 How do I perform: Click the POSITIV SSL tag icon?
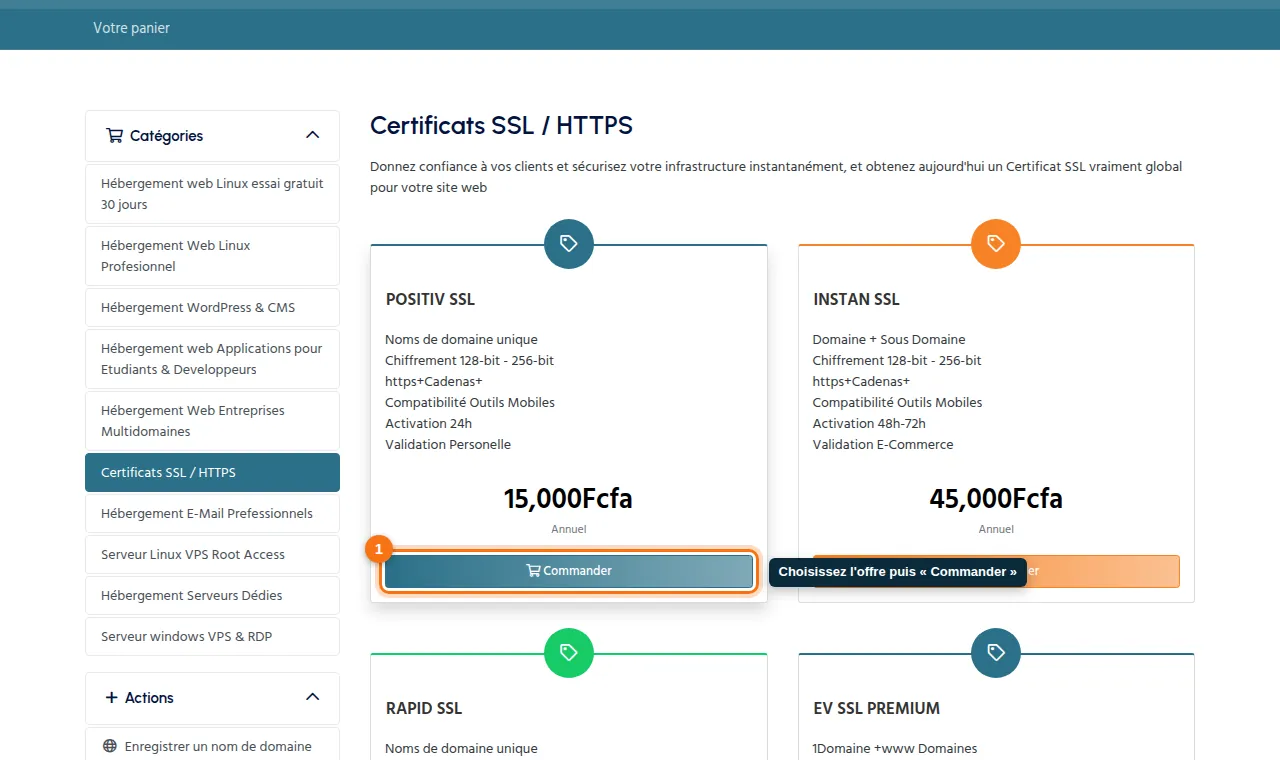click(x=569, y=243)
